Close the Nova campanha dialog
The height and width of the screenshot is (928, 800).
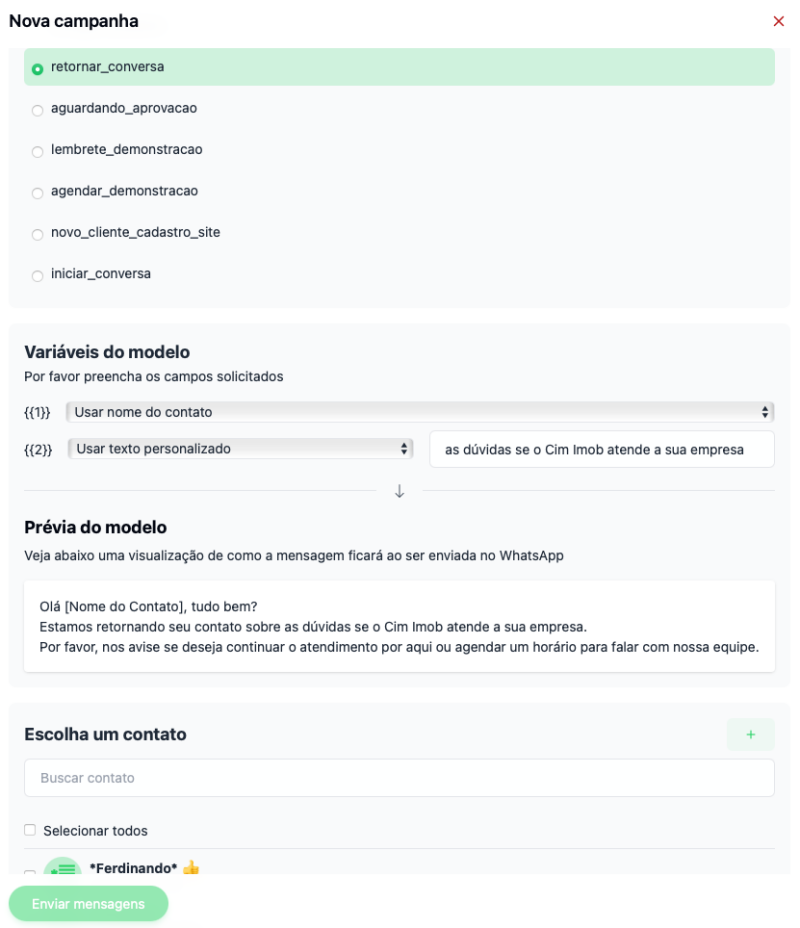click(x=778, y=21)
